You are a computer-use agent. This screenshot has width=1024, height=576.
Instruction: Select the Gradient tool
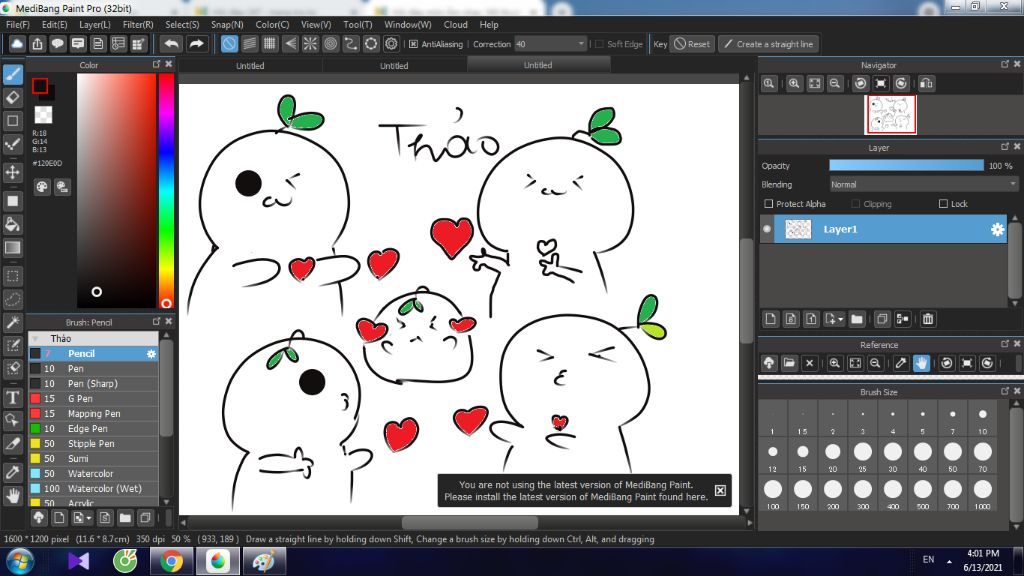[12, 248]
